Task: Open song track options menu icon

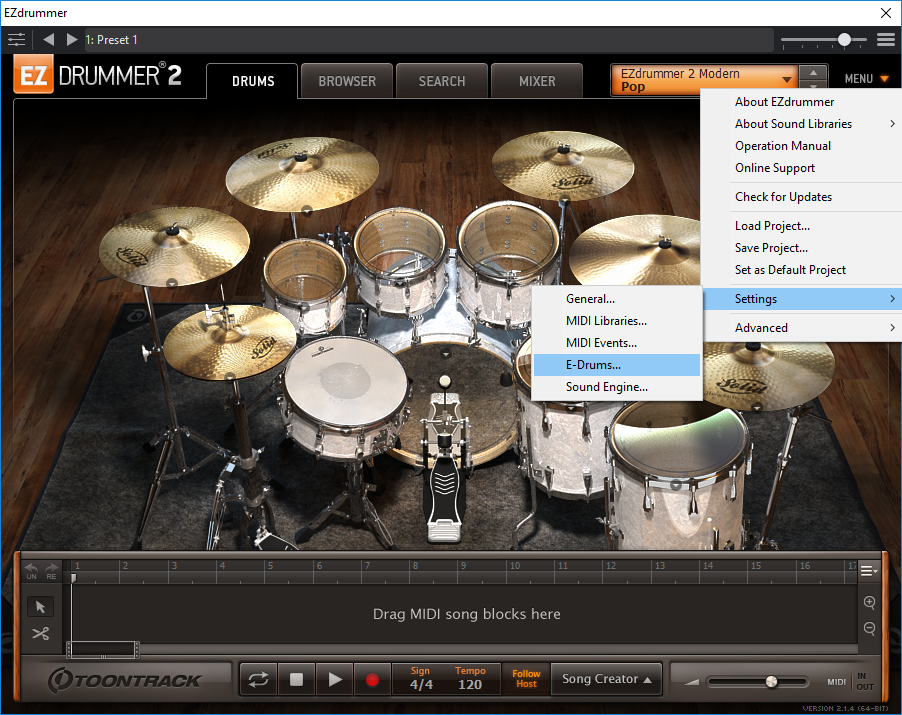Action: (x=869, y=571)
